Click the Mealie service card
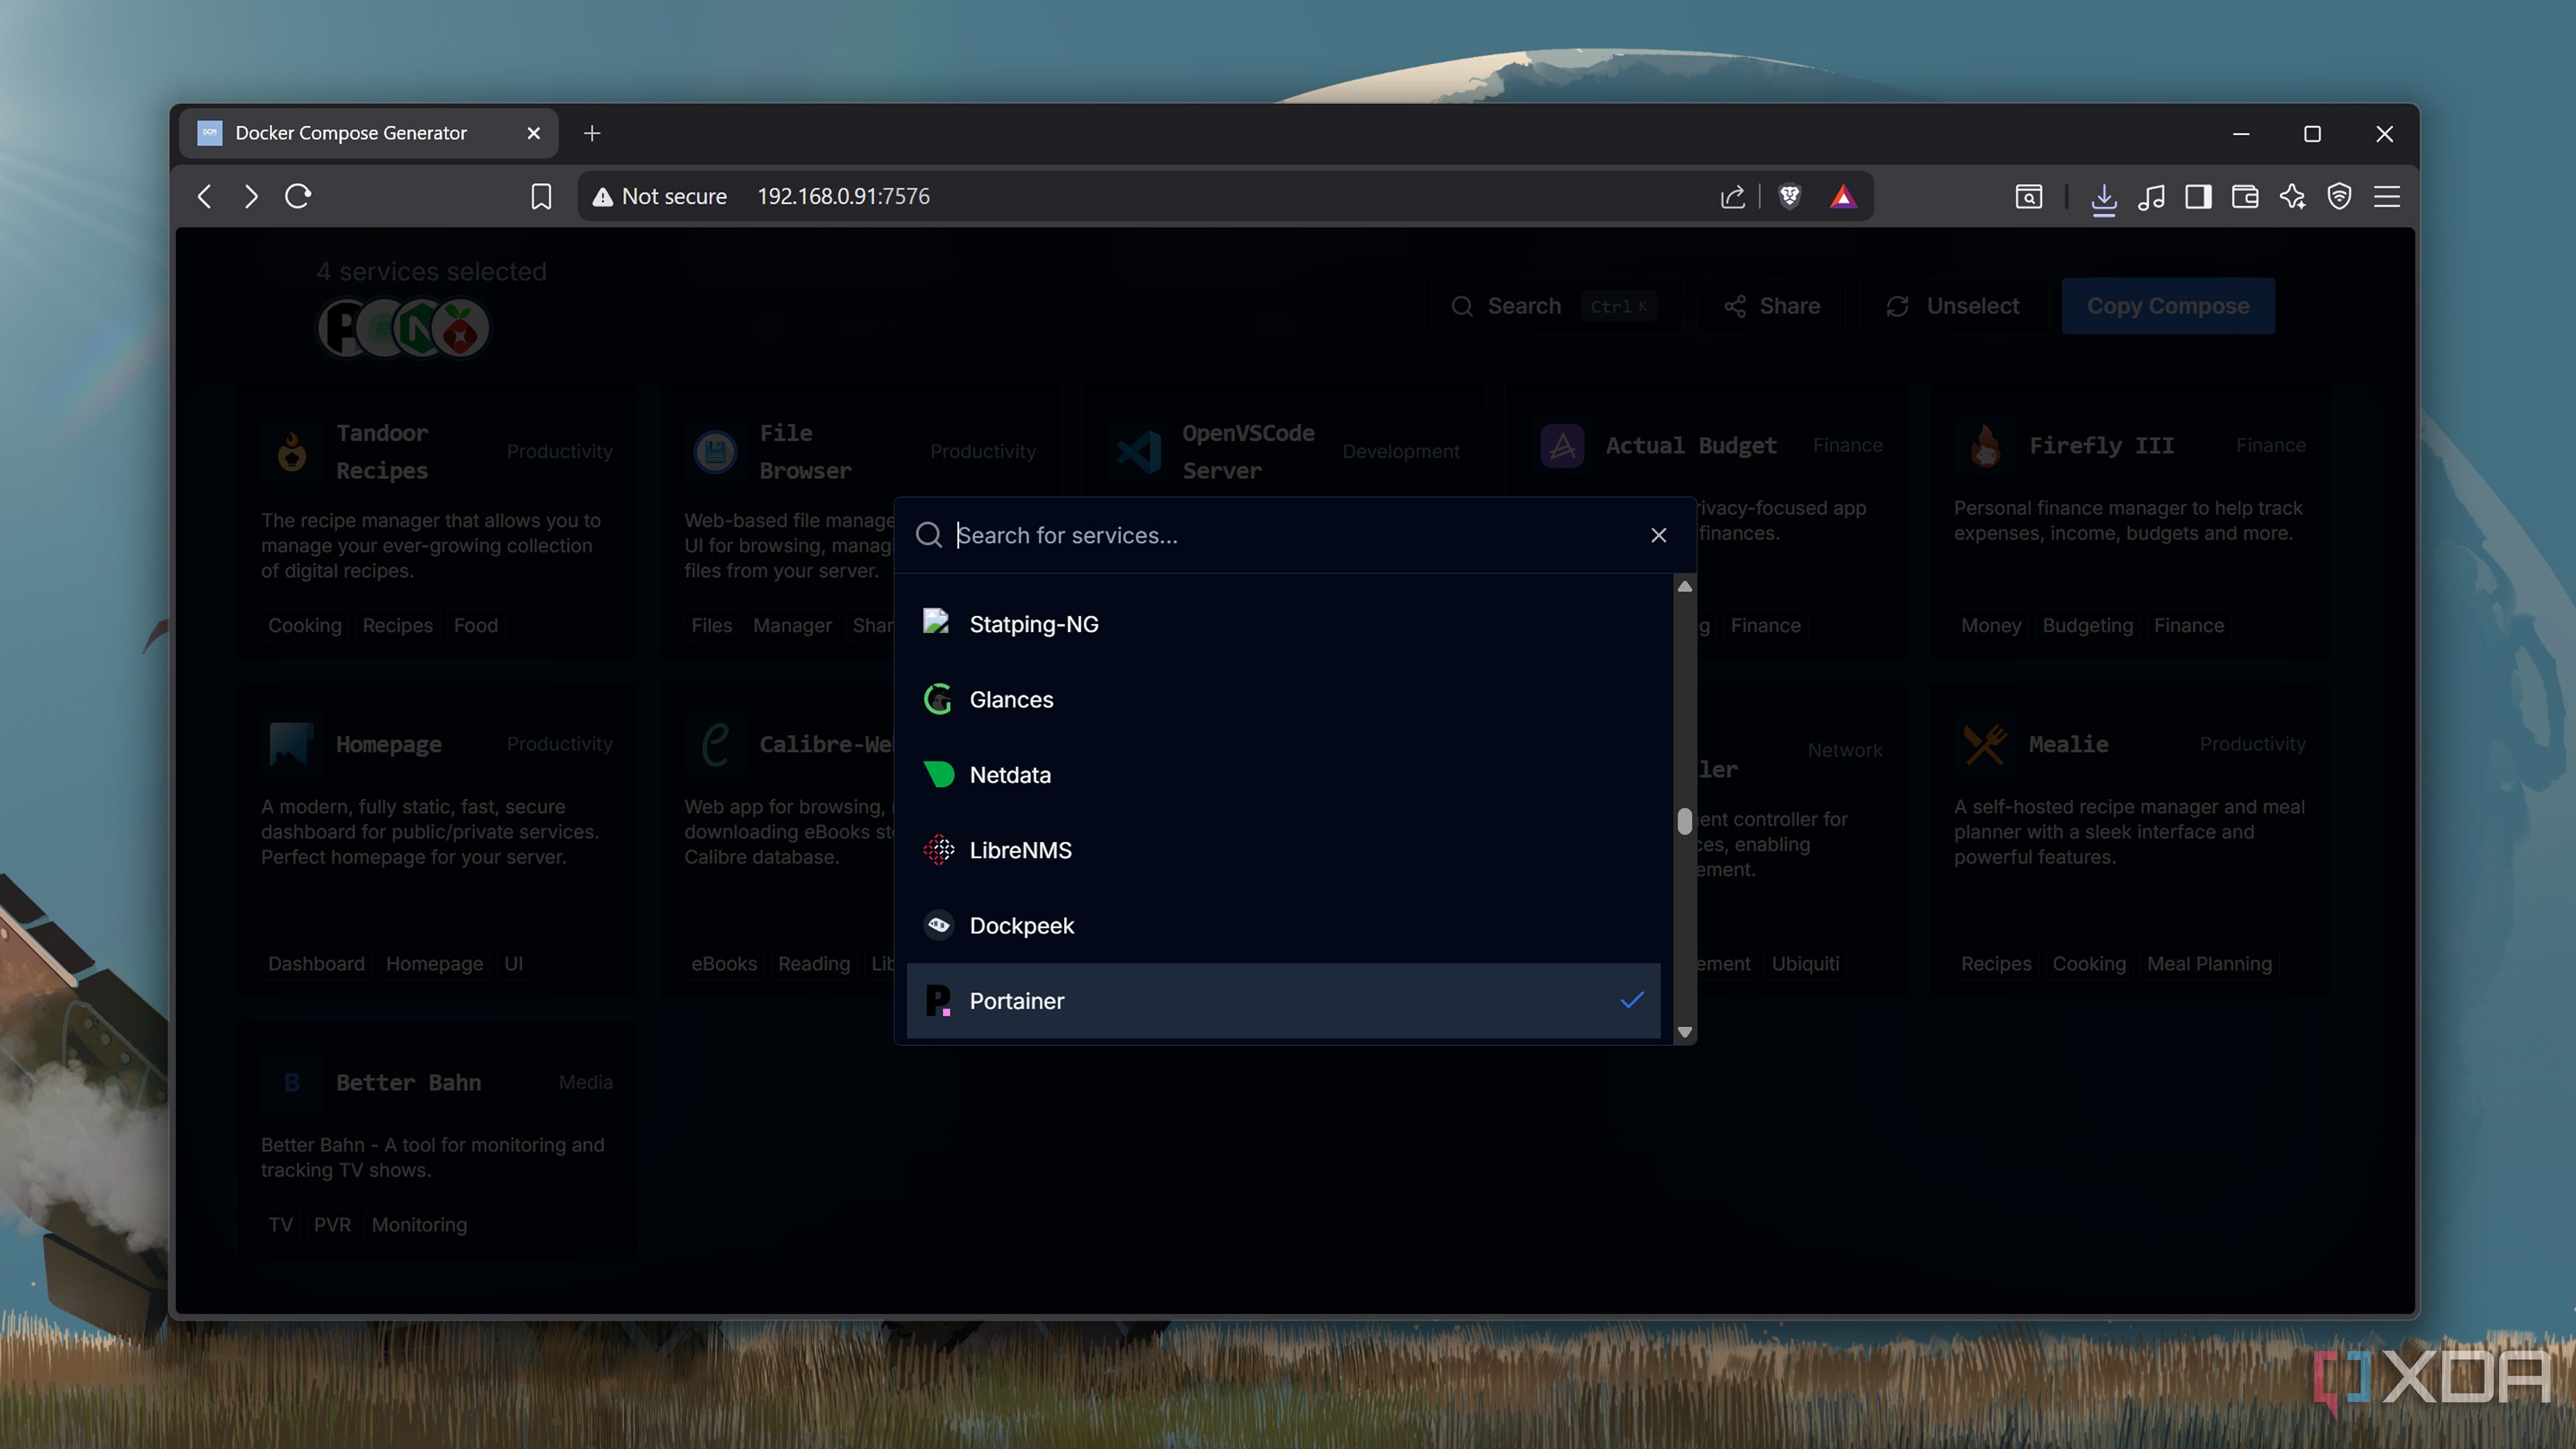The width and height of the screenshot is (2576, 1449). [x=2130, y=841]
